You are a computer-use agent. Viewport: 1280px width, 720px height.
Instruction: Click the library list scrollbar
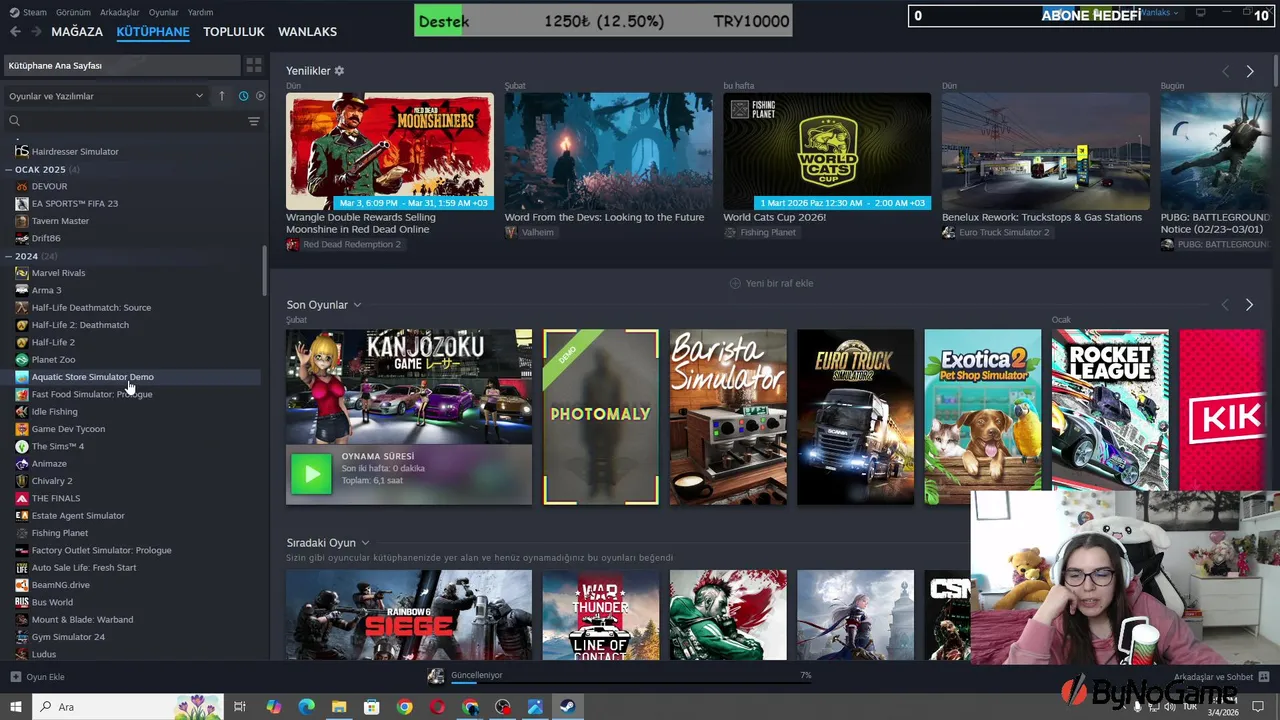pyautogui.click(x=264, y=270)
